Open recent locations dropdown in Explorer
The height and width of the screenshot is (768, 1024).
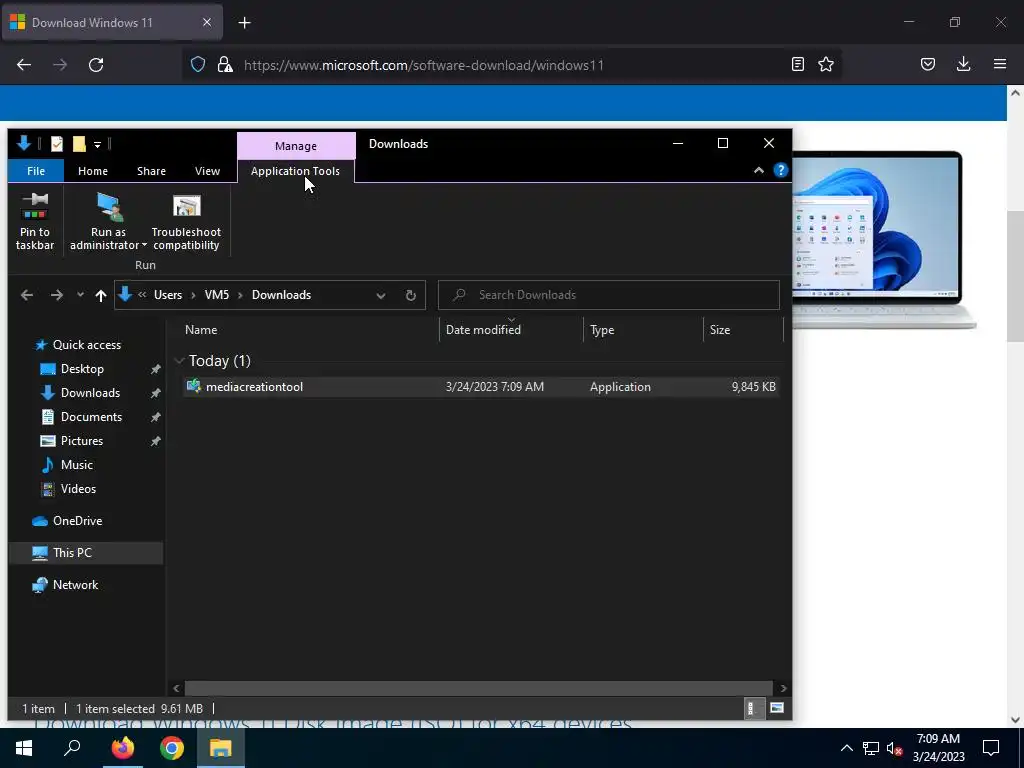click(x=80, y=295)
